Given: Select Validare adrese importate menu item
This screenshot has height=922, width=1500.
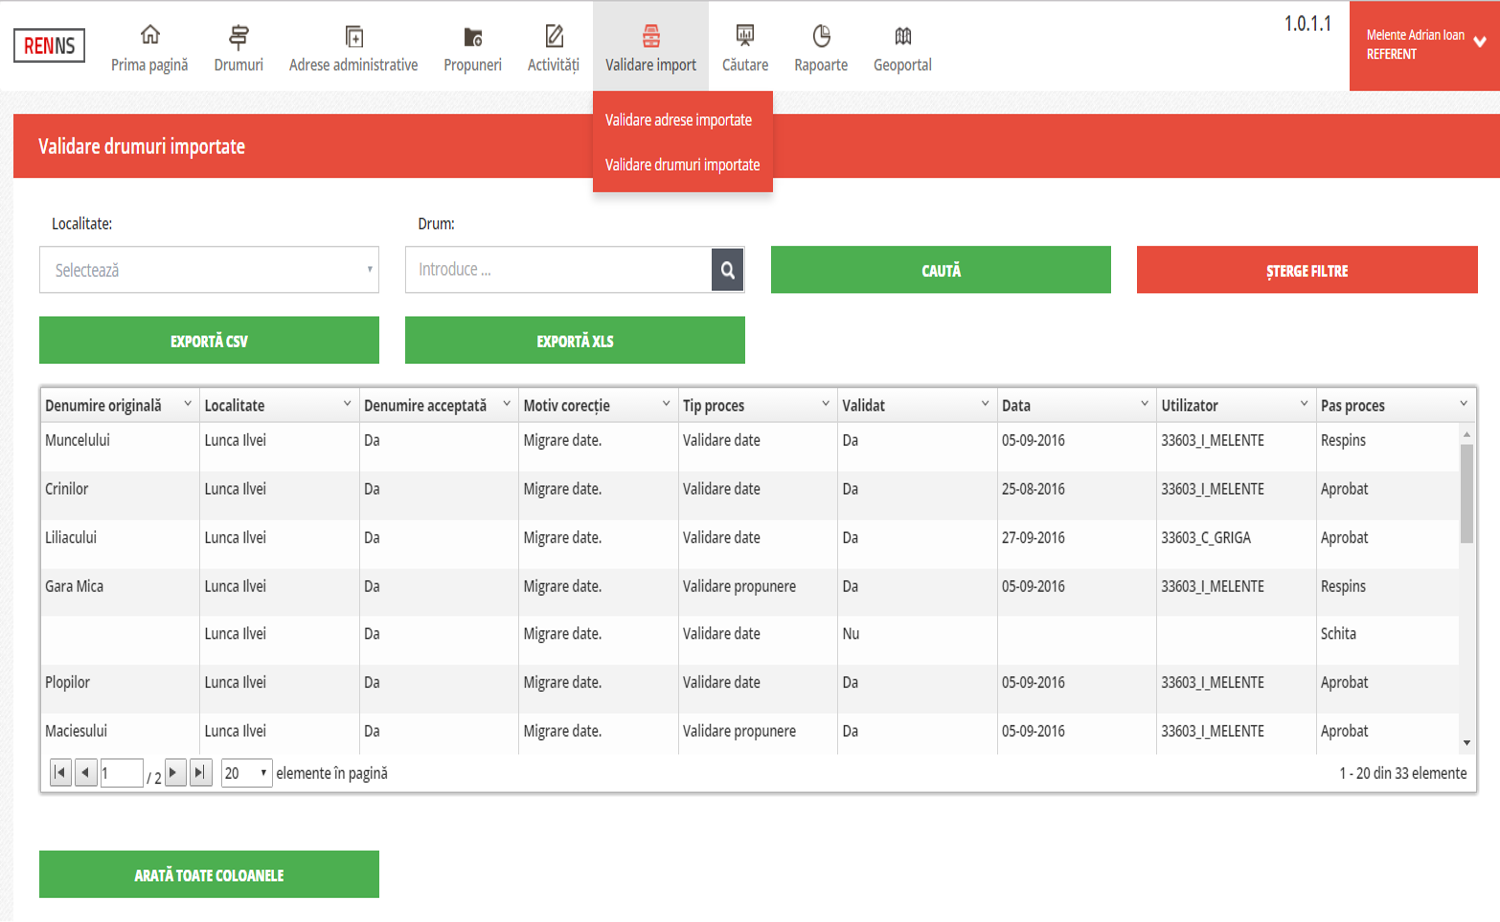Looking at the screenshot, I should tap(678, 120).
